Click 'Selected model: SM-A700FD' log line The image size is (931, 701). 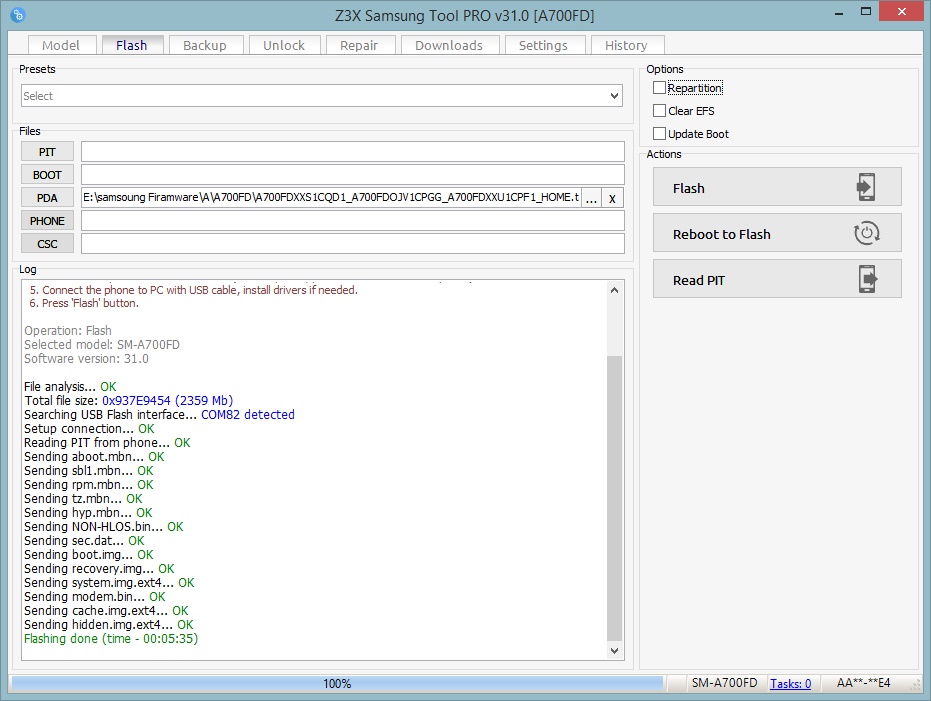(102, 344)
